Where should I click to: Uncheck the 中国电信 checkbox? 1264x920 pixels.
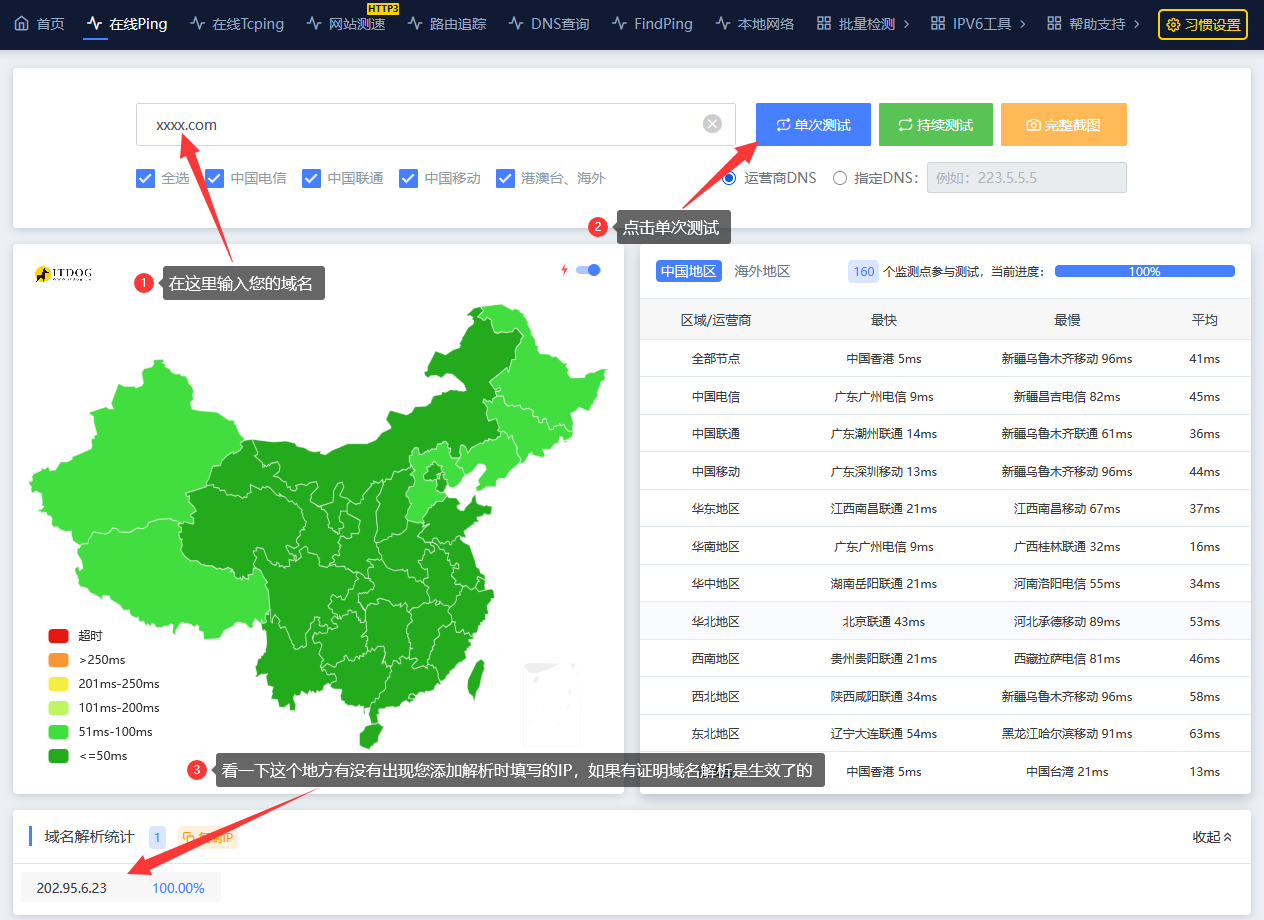coord(214,178)
